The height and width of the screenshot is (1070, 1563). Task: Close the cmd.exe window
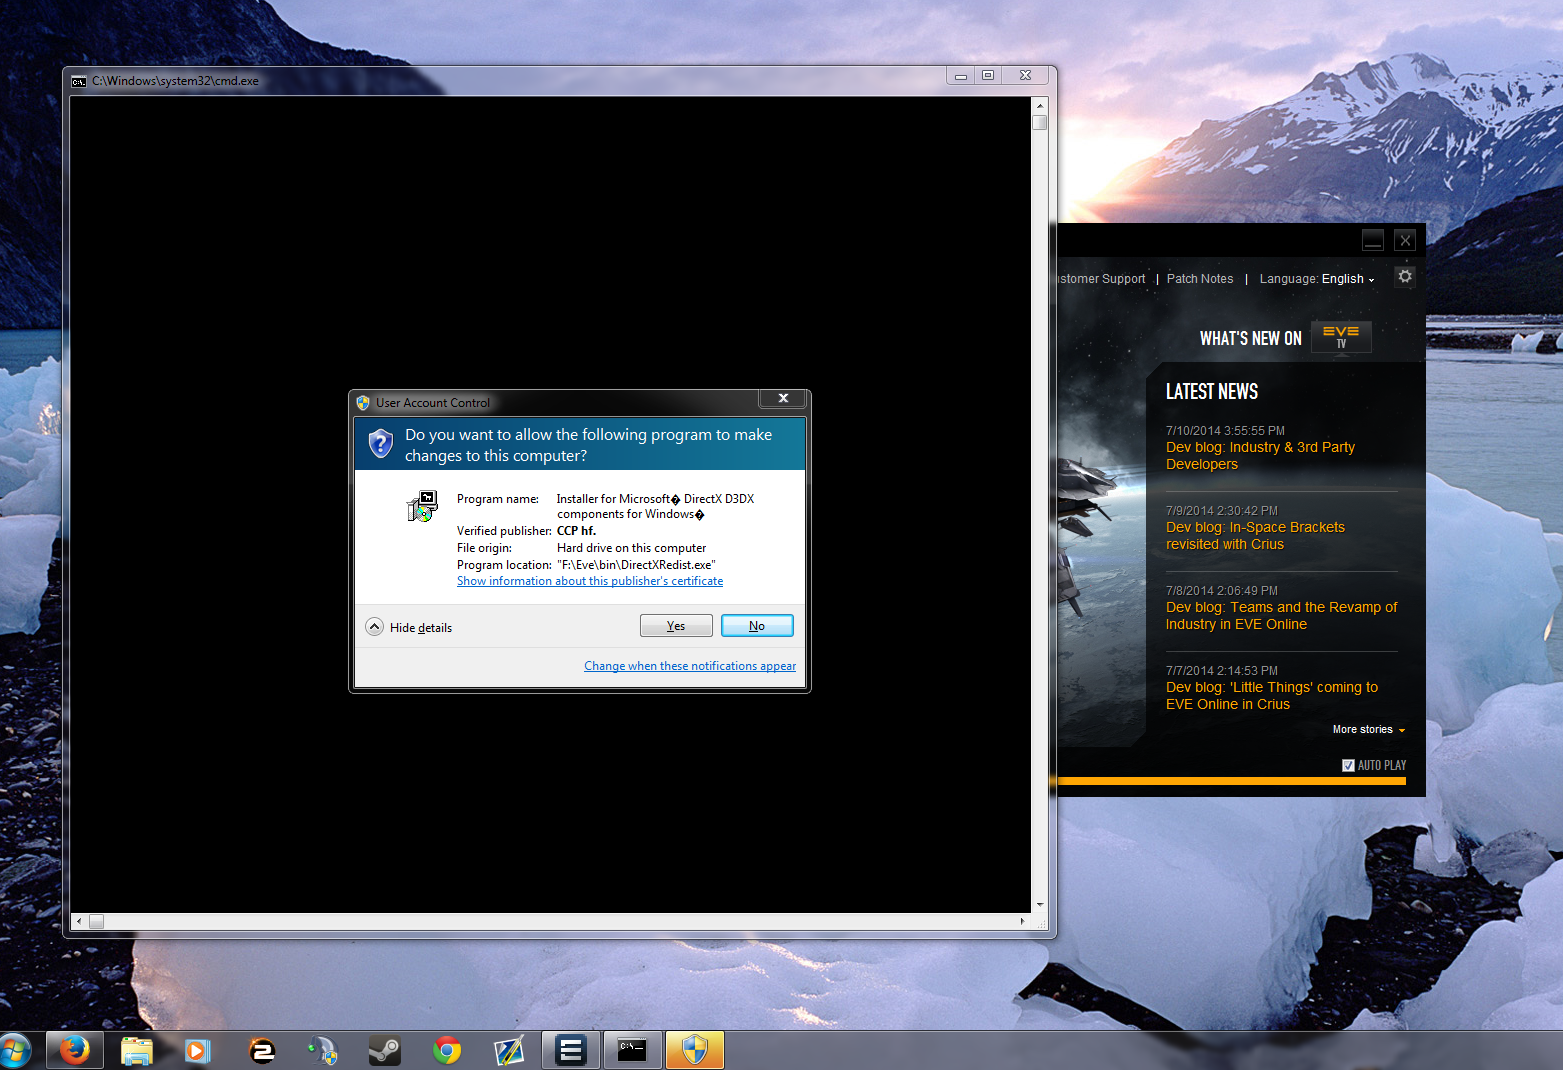pyautogui.click(x=1025, y=76)
